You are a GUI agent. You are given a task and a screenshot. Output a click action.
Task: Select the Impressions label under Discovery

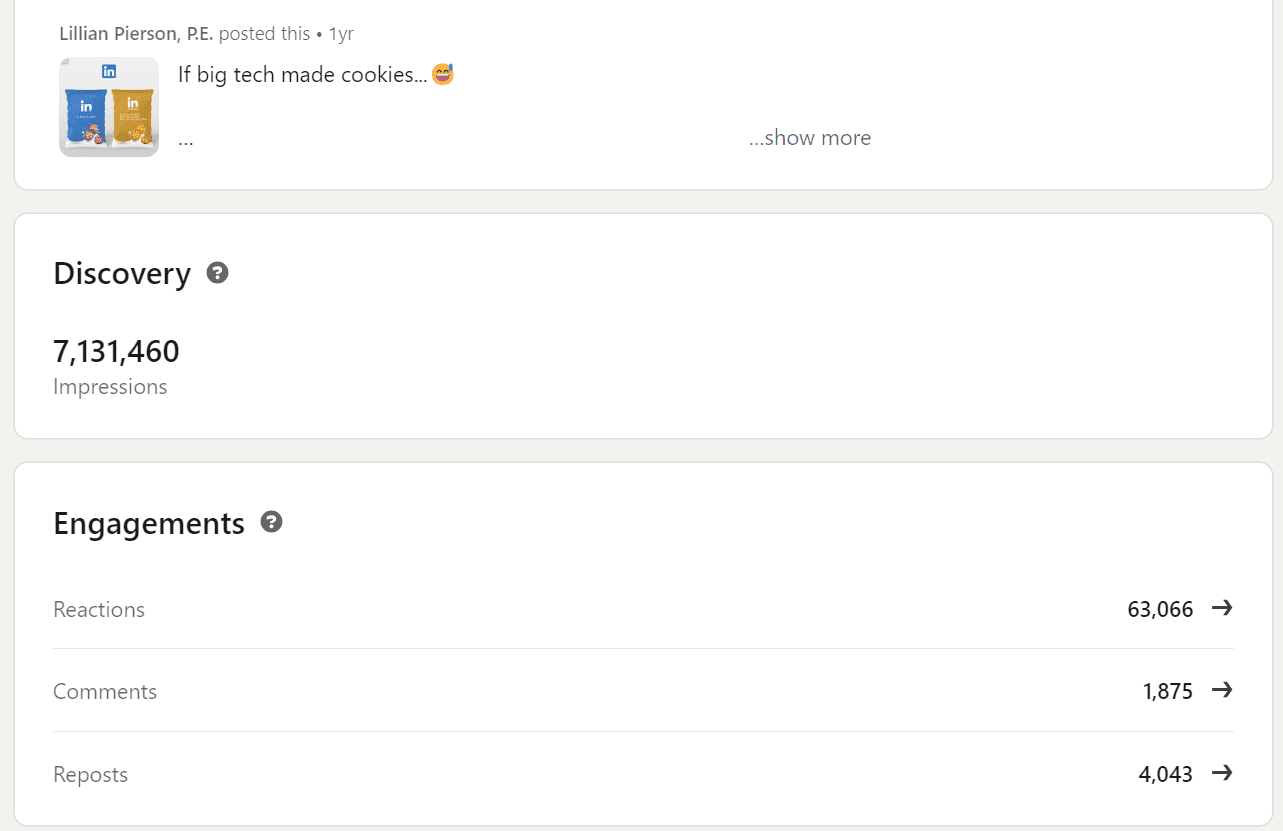coord(110,387)
